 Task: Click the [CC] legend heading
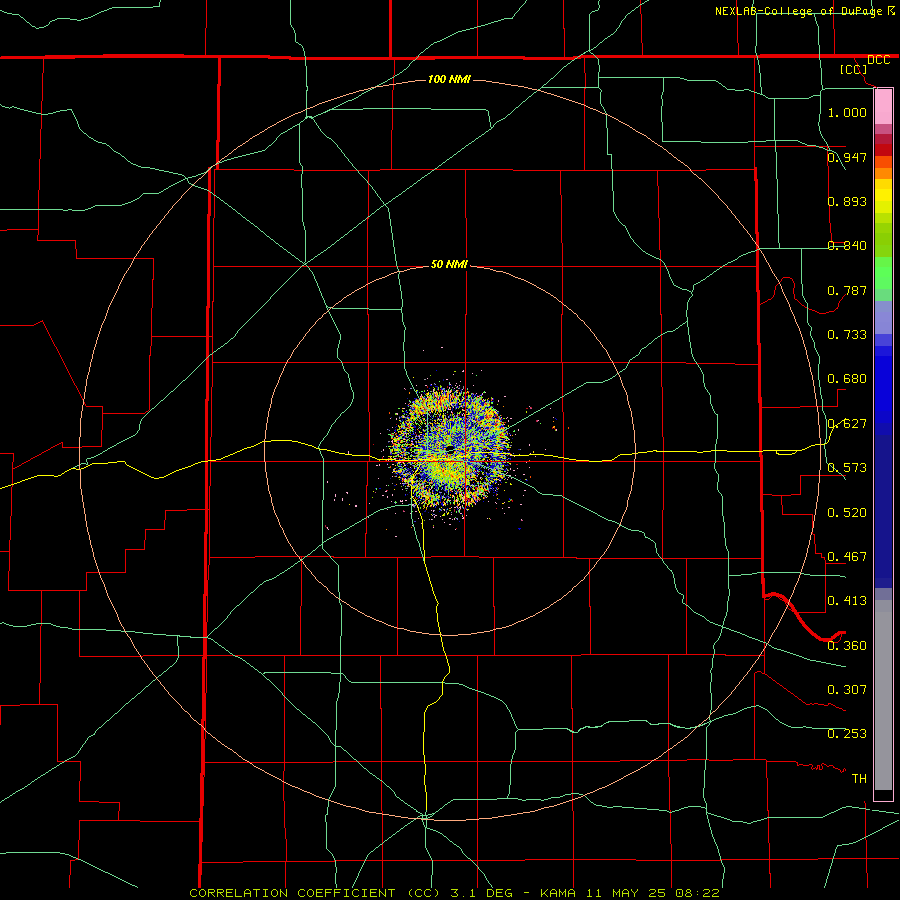pyautogui.click(x=854, y=69)
